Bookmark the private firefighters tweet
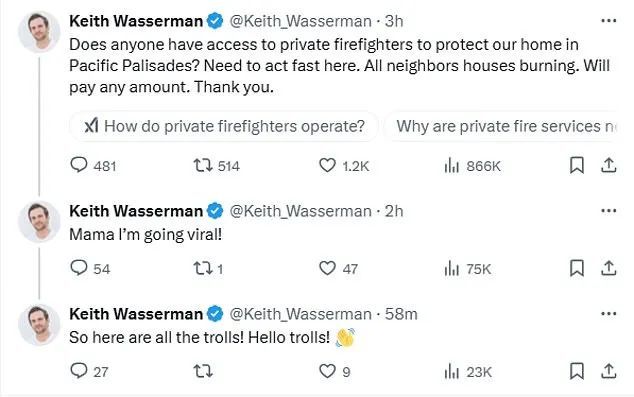 point(577,166)
